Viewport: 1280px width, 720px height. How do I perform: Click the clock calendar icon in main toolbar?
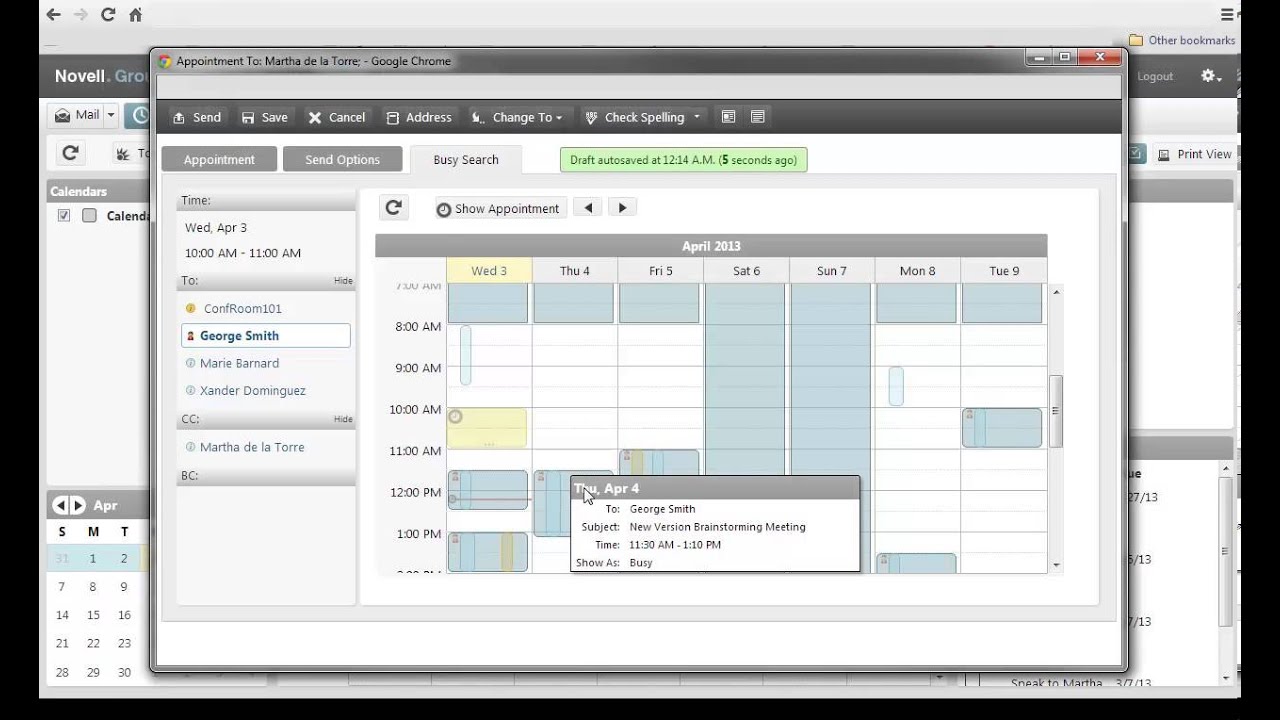coord(139,115)
